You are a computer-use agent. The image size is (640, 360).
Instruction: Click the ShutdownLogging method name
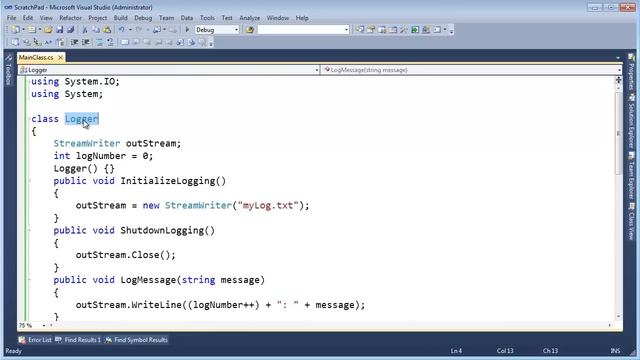(x=162, y=230)
